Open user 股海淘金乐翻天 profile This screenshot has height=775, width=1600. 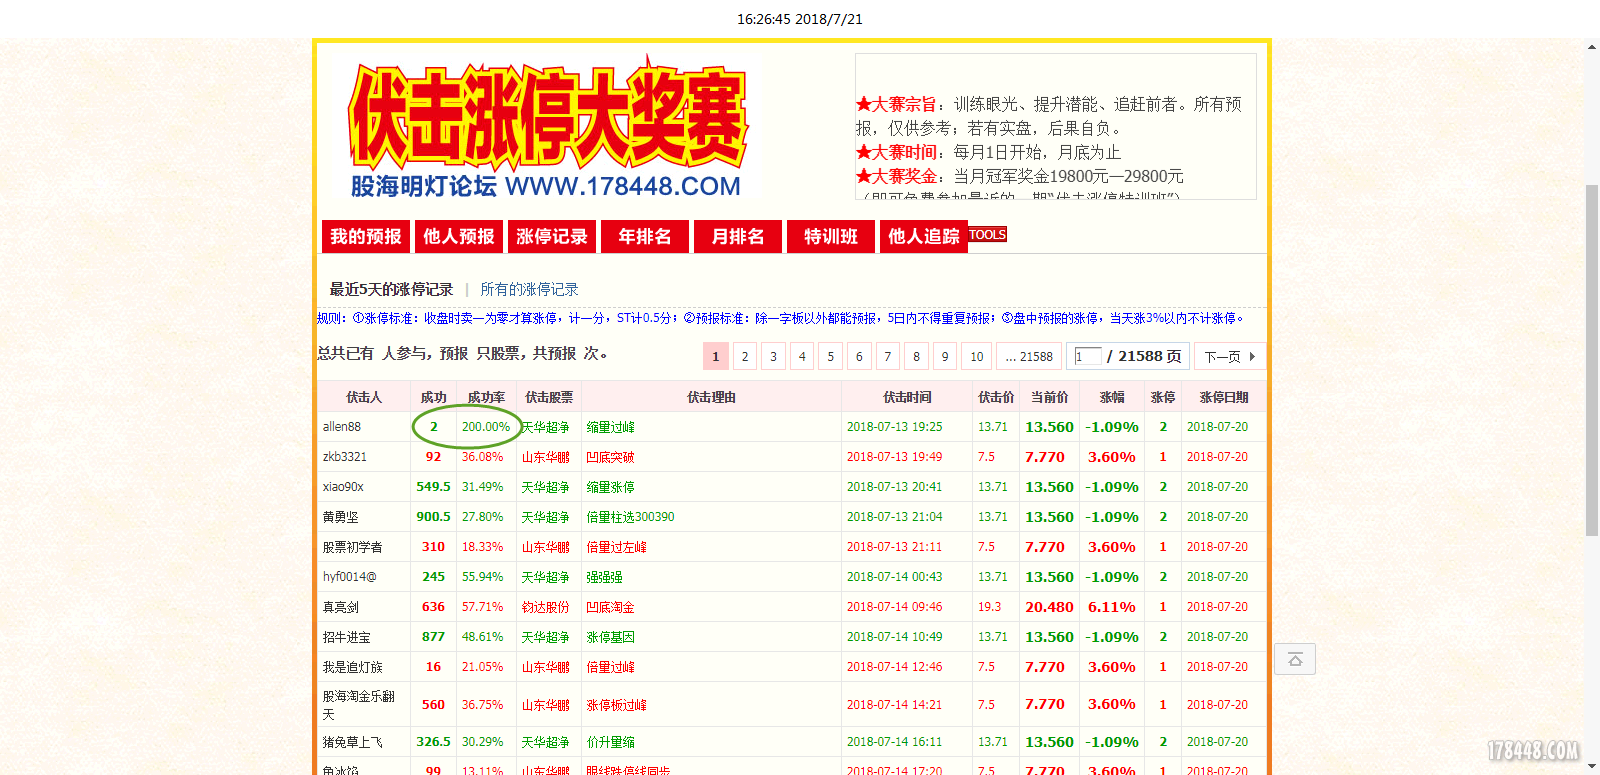358,704
